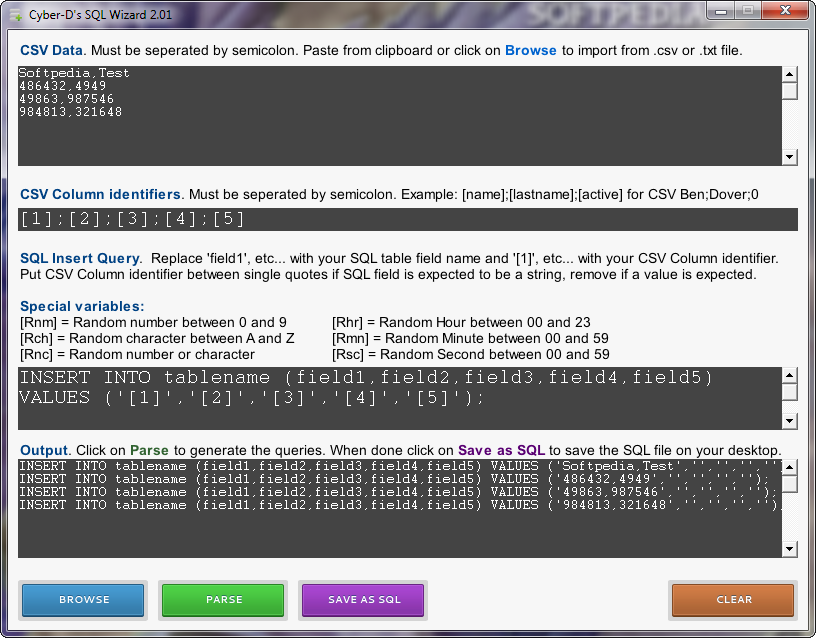The image size is (816, 638).
Task: Click the 'Output' heading label
Action: point(44,451)
